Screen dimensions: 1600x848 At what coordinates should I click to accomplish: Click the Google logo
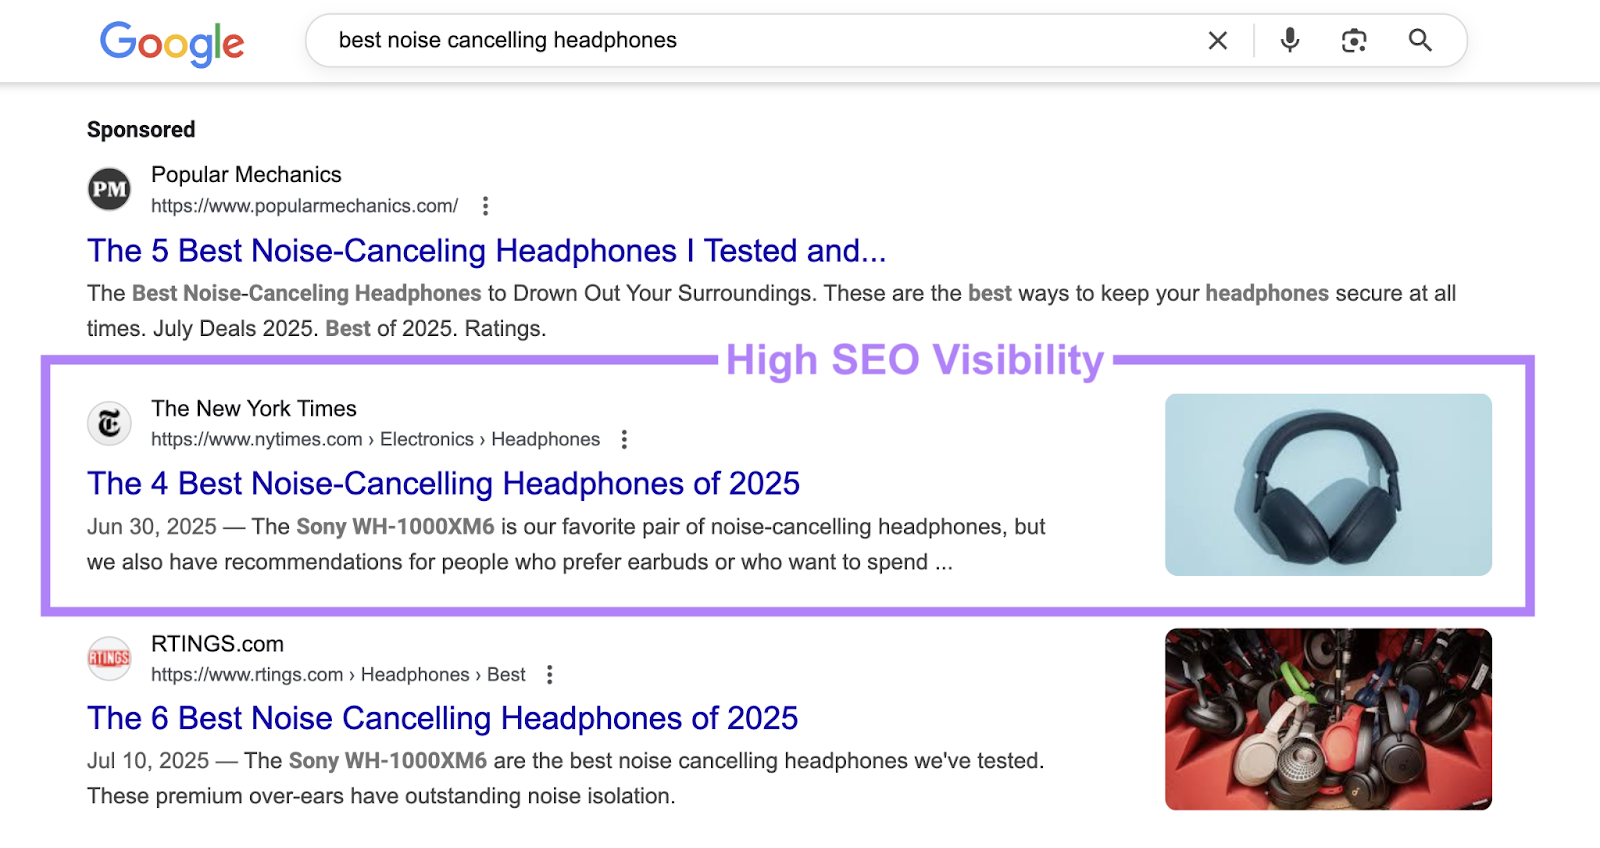(x=171, y=42)
